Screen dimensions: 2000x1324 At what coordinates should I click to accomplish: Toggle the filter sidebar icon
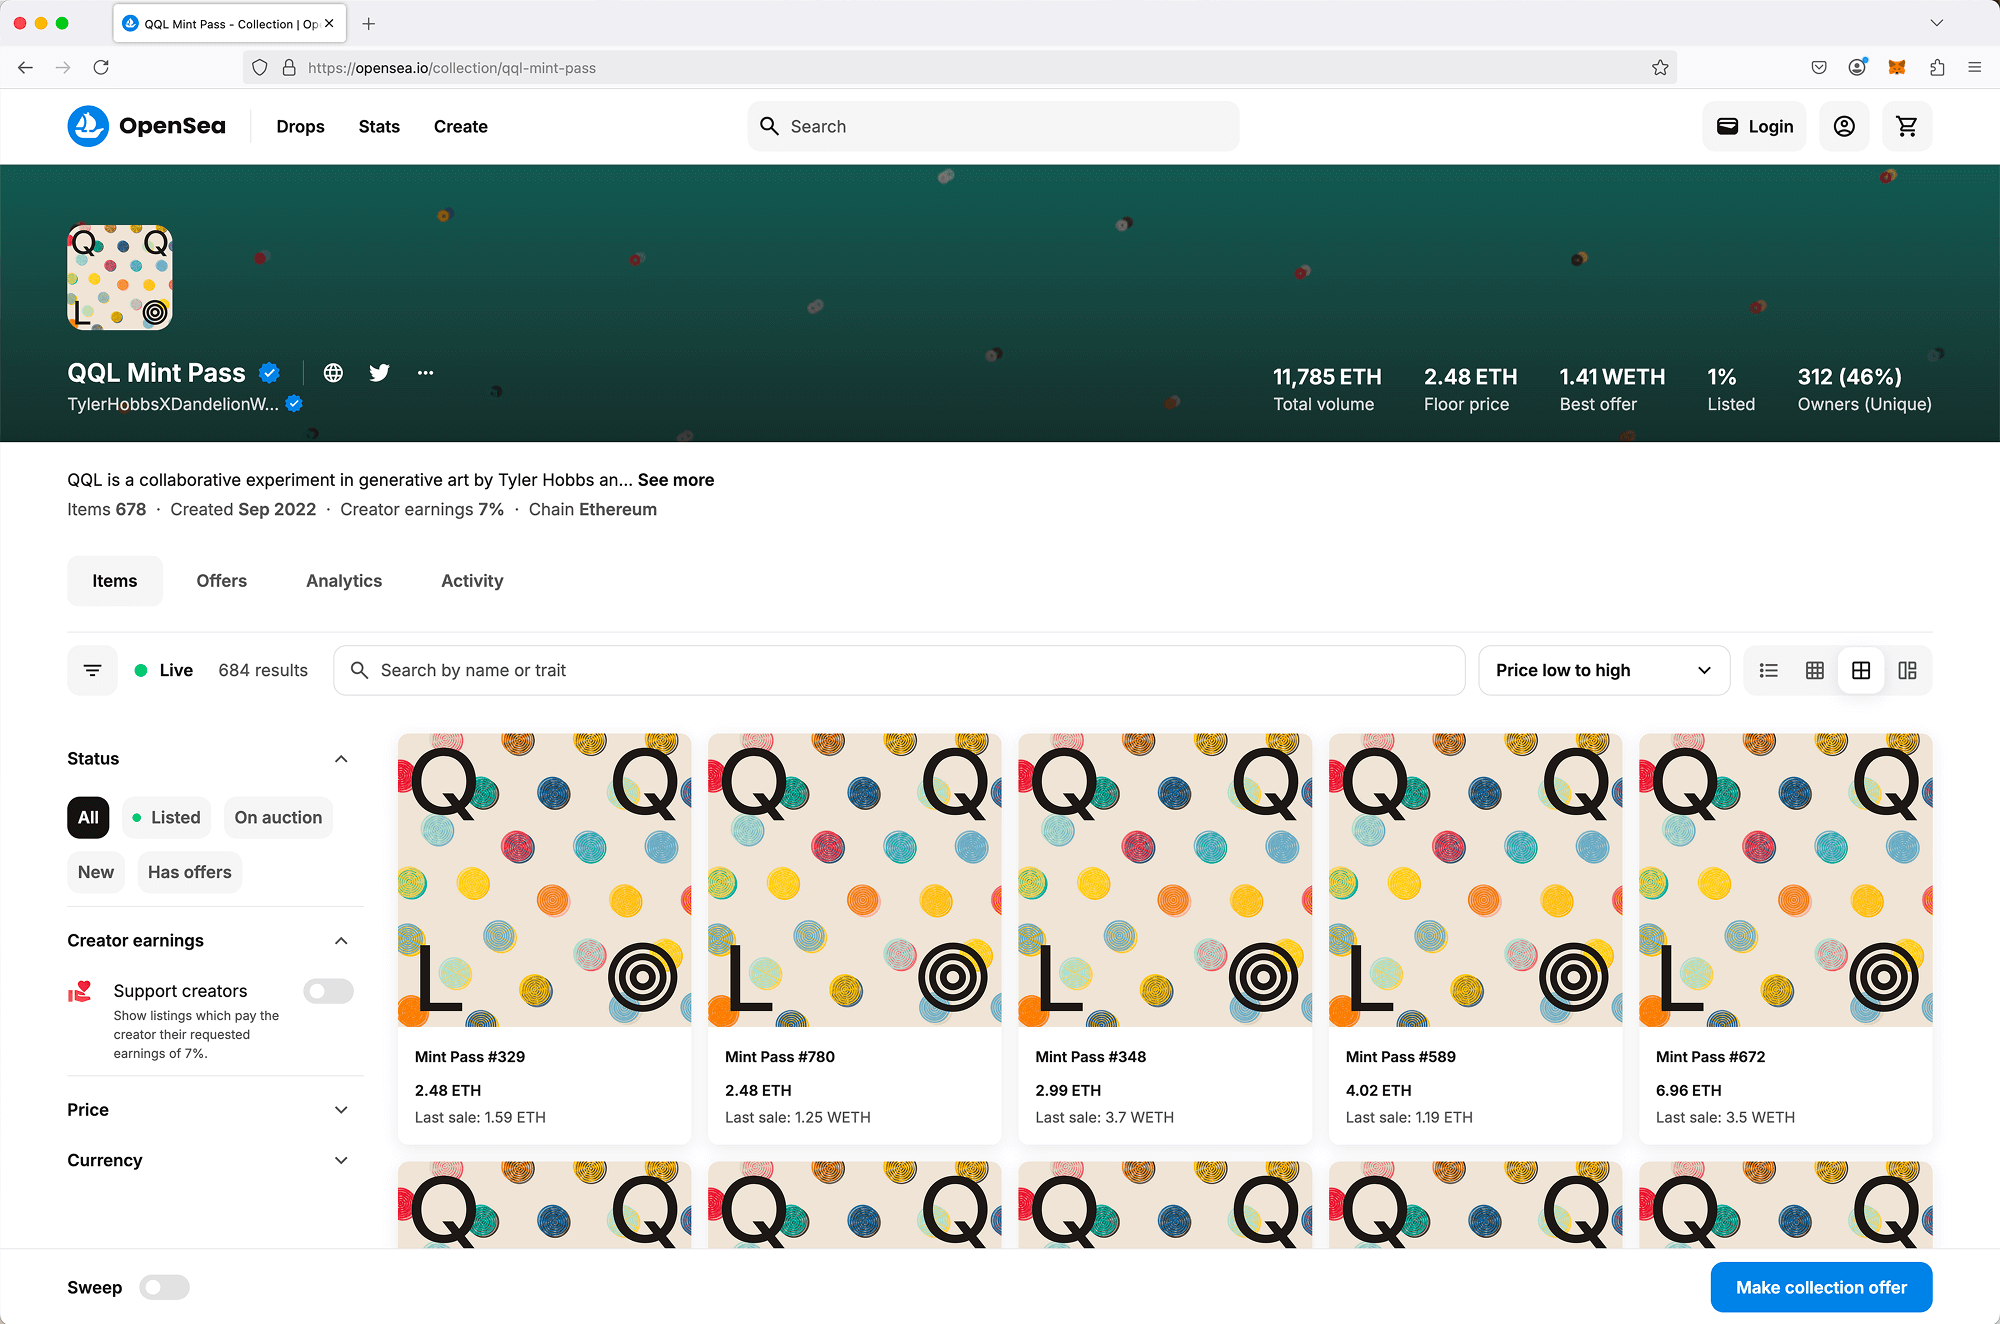coord(92,670)
